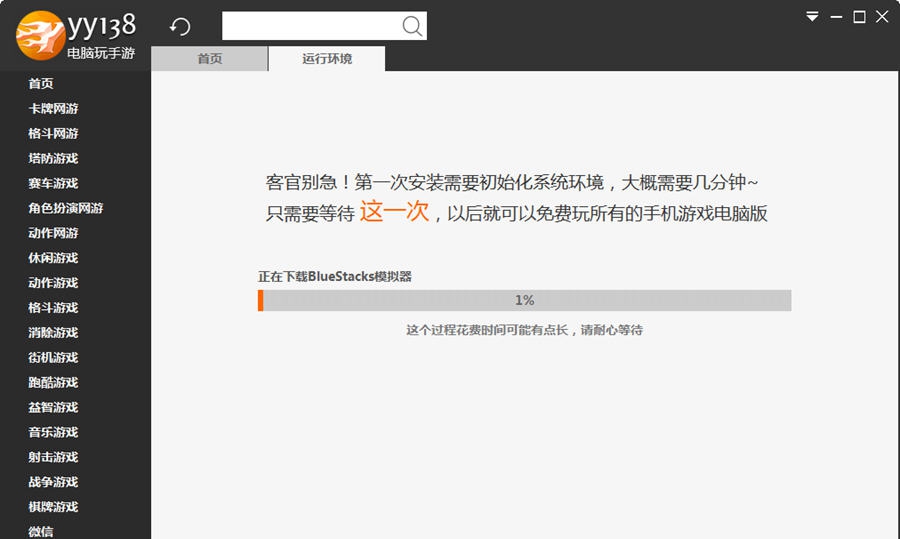Viewport: 900px width, 539px height.
Task: Click the BlueStacks download progress bar
Action: (525, 300)
